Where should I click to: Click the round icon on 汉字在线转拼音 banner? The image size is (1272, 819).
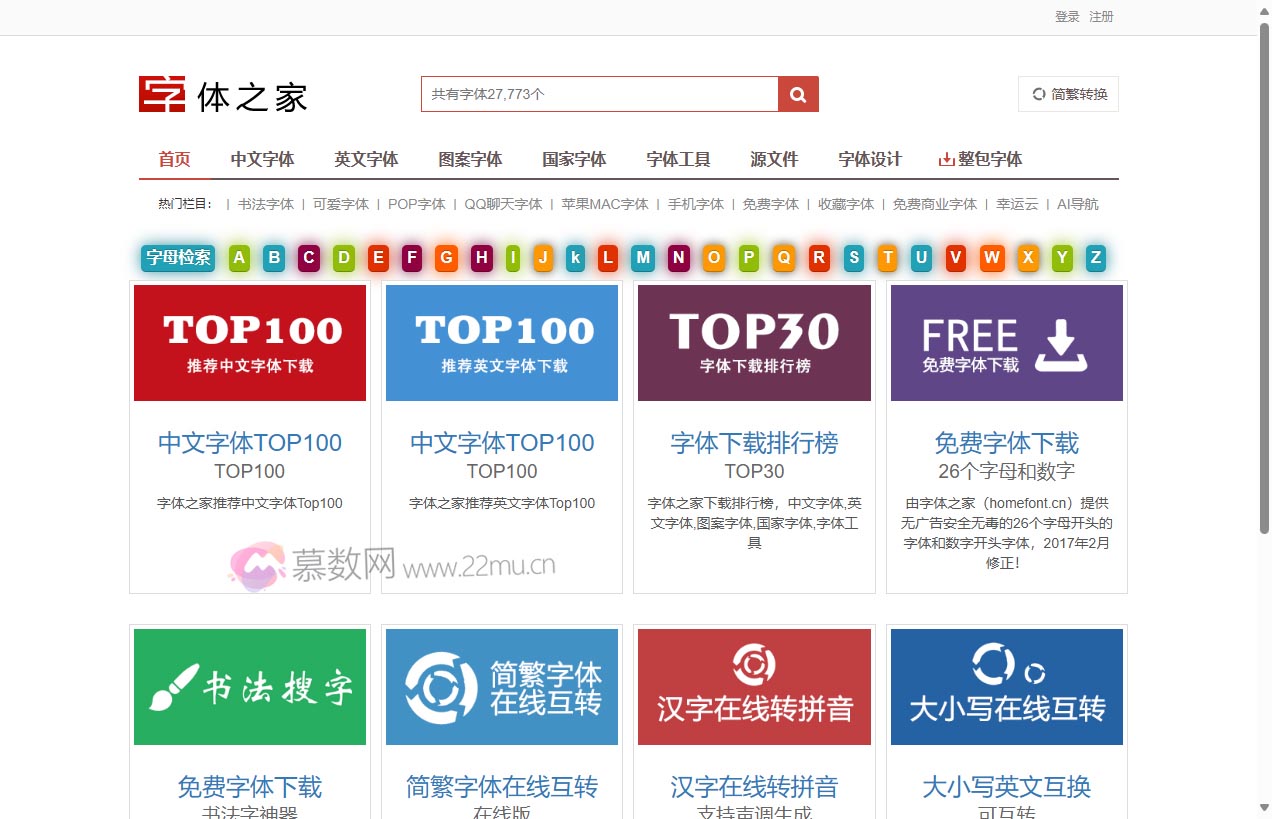(x=755, y=666)
